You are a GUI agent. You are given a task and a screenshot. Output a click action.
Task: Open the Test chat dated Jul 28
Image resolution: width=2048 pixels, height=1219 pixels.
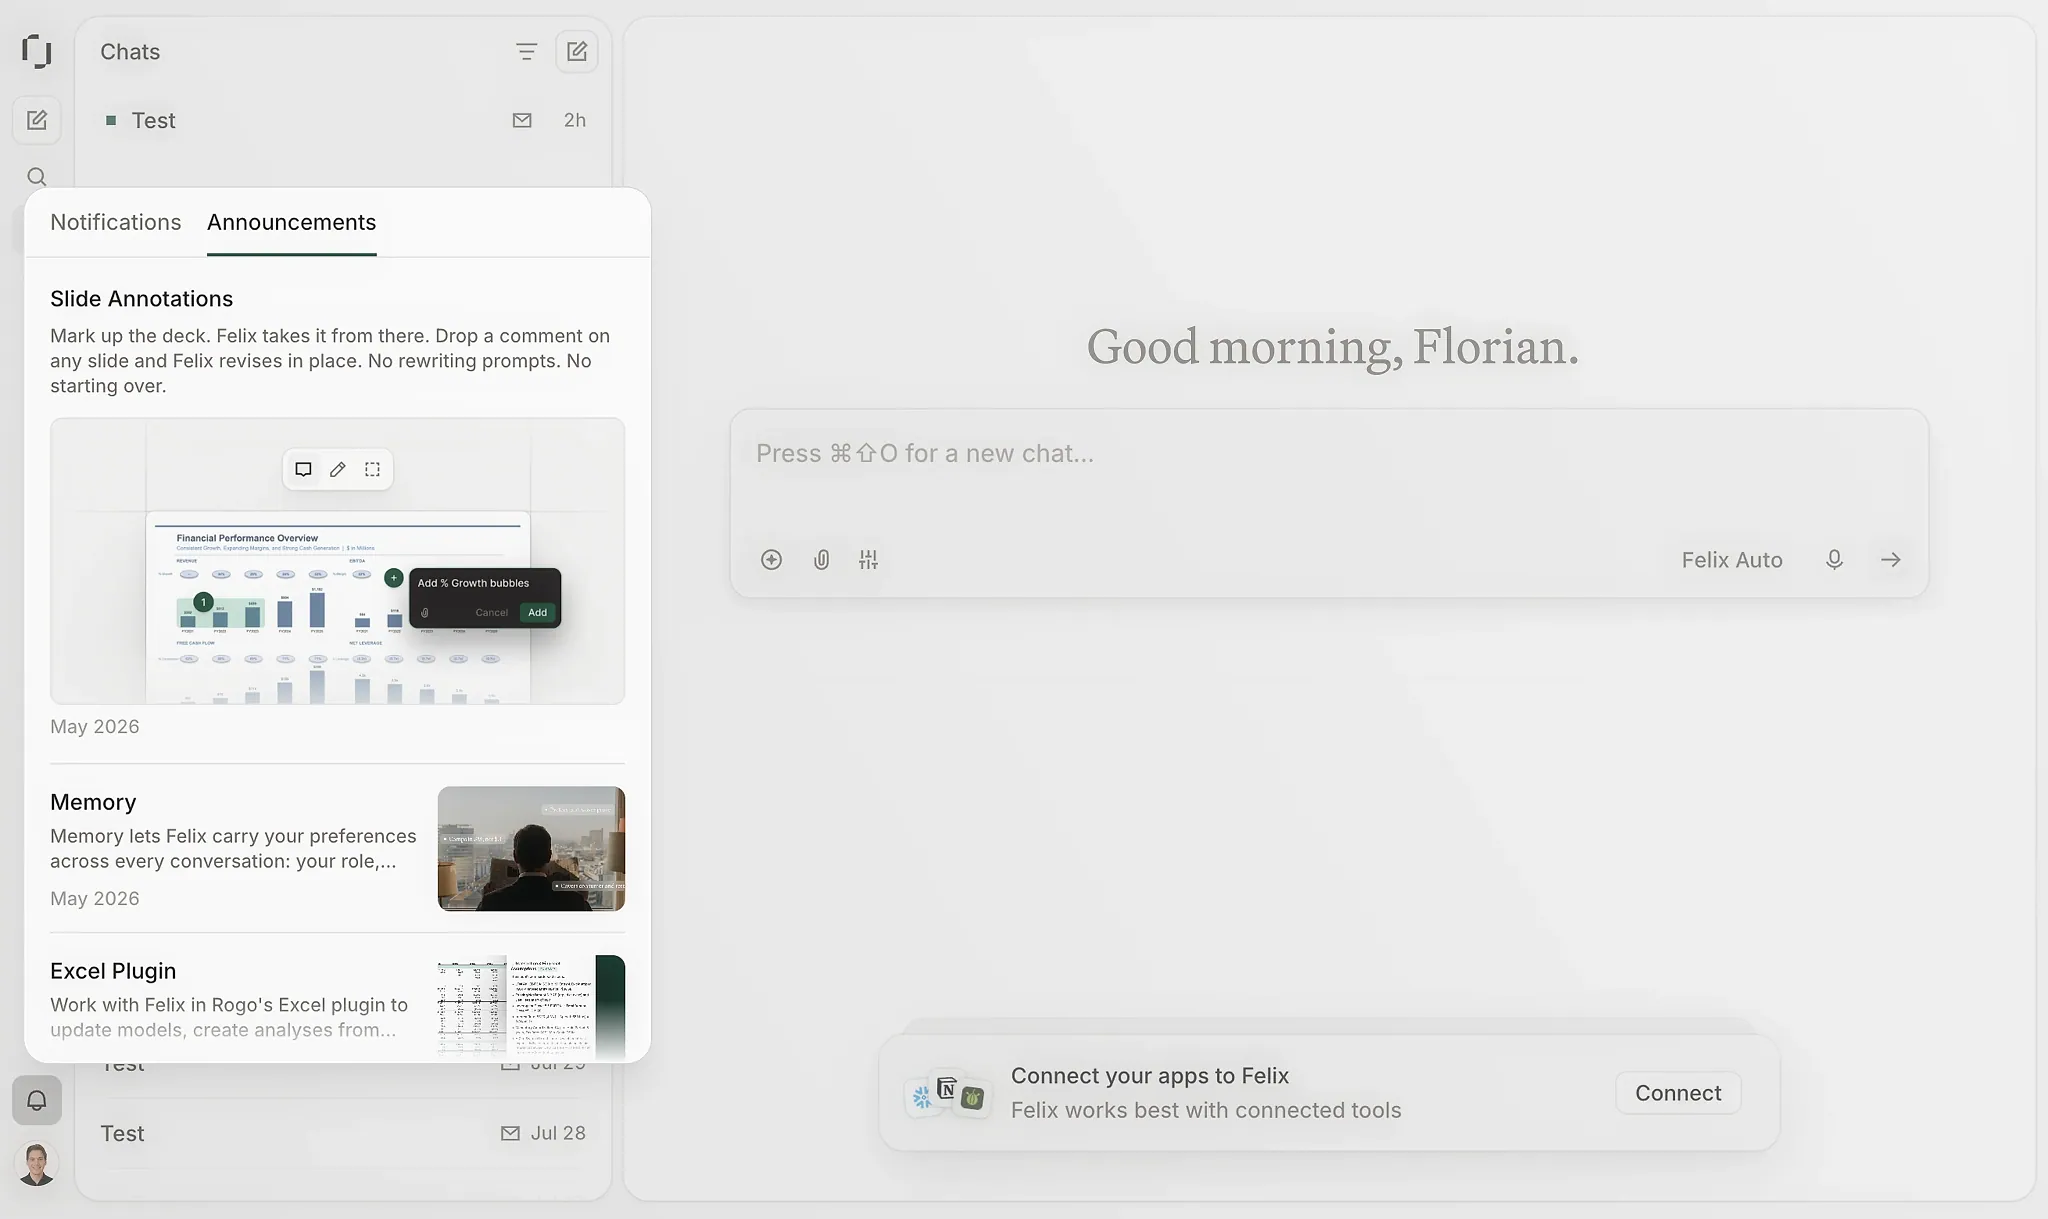click(x=343, y=1133)
